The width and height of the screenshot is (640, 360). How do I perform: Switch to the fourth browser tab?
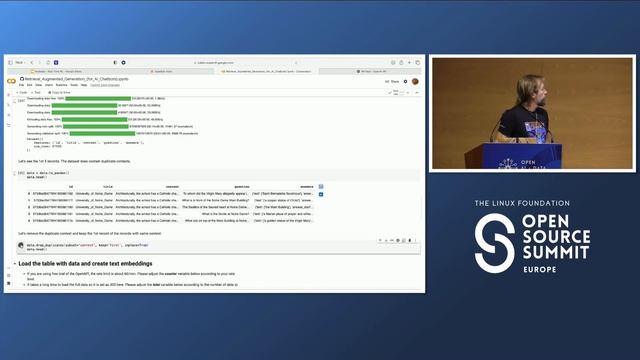[x=371, y=71]
